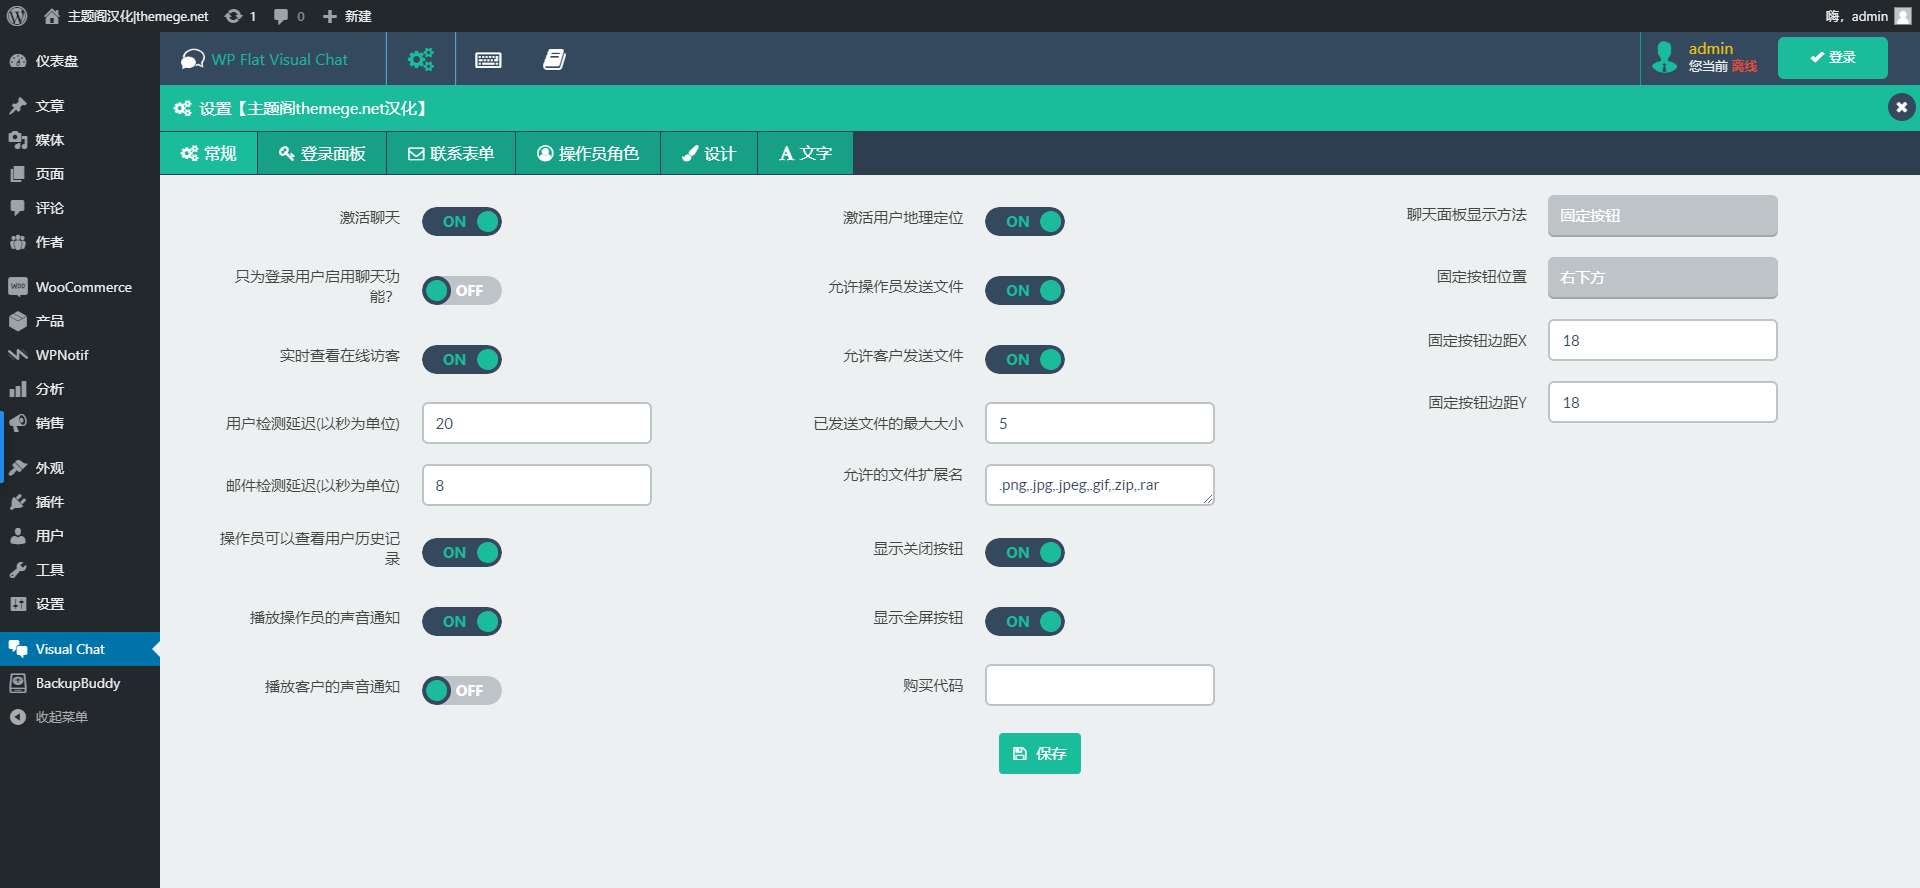Enable 播放客户的声音通知 switch
Viewport: 1920px width, 888px height.
coord(462,690)
